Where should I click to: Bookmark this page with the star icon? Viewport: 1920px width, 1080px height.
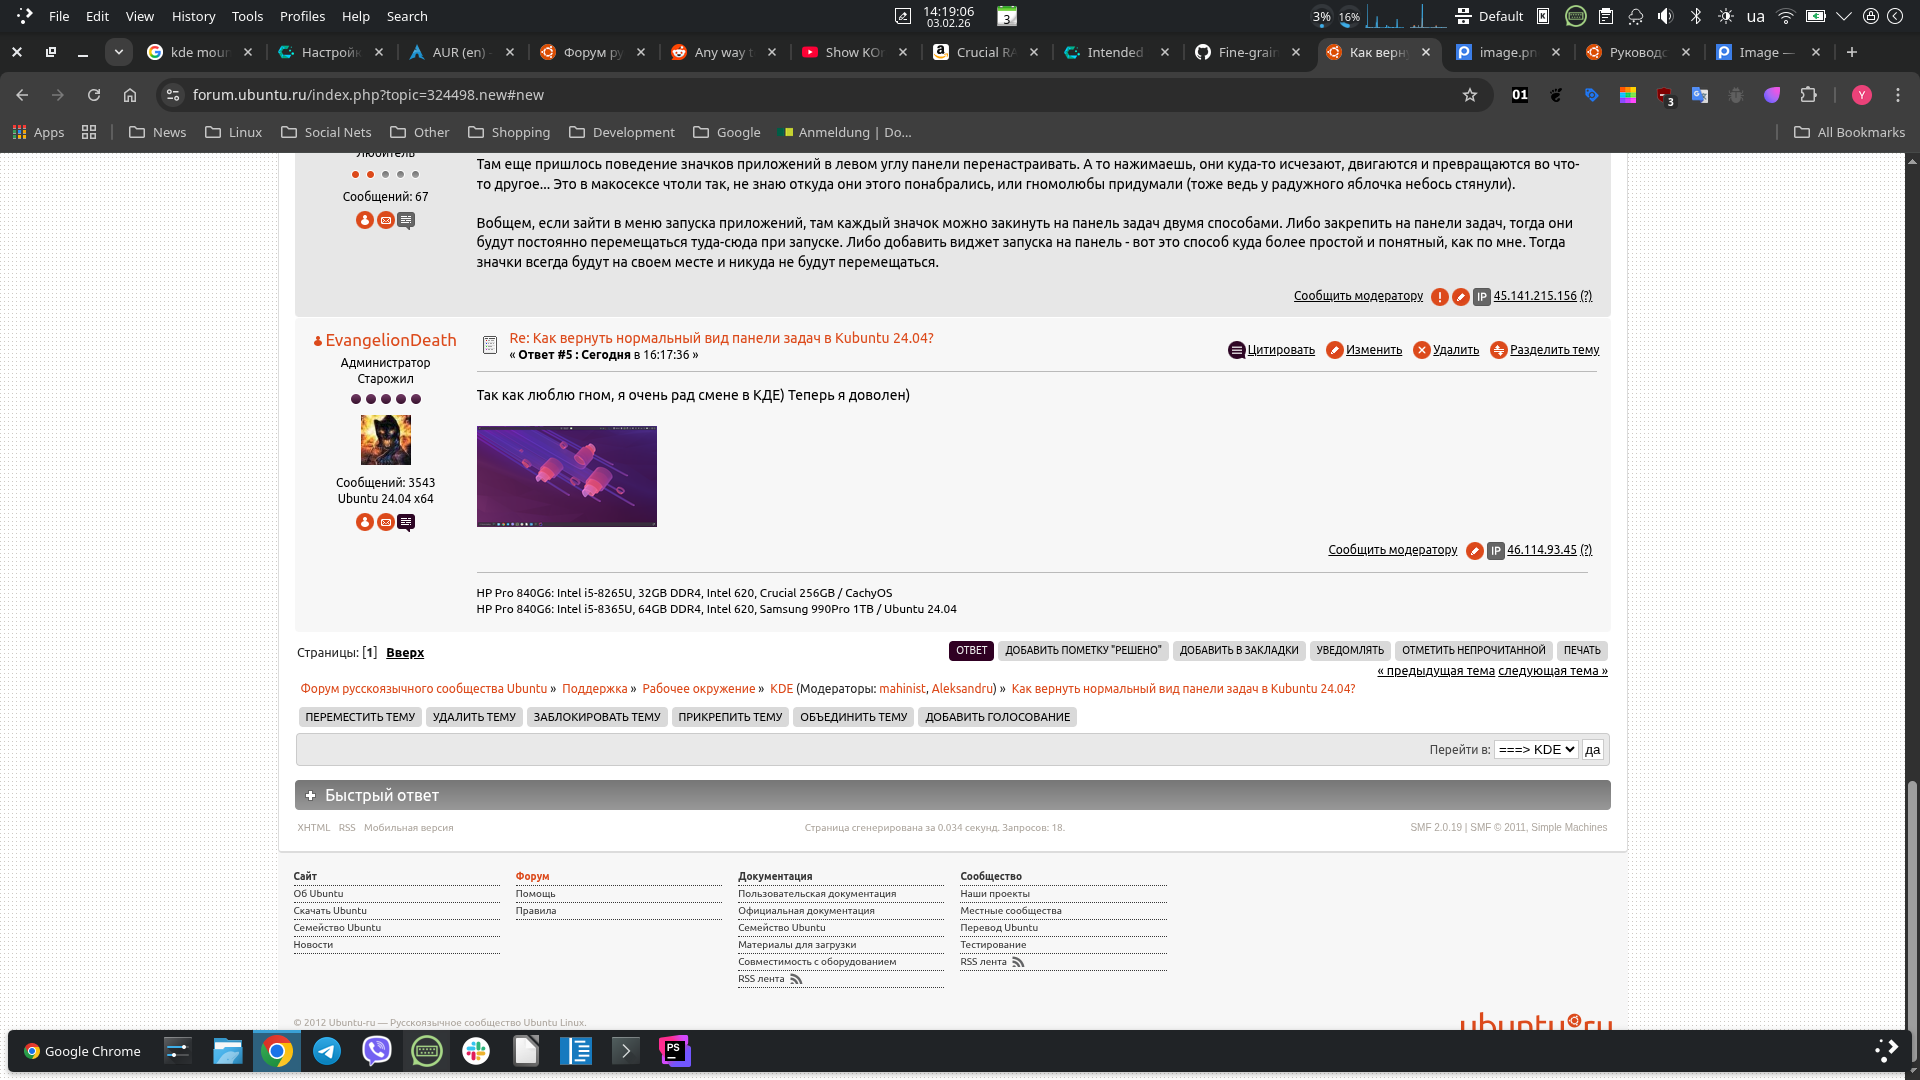pos(1469,95)
